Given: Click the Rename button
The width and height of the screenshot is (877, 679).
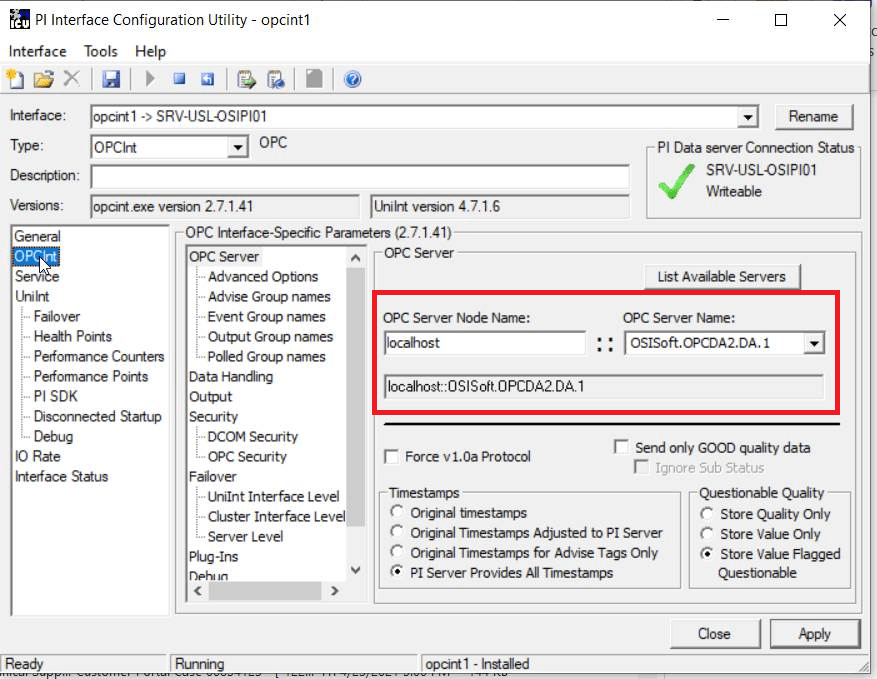Looking at the screenshot, I should point(813,116).
